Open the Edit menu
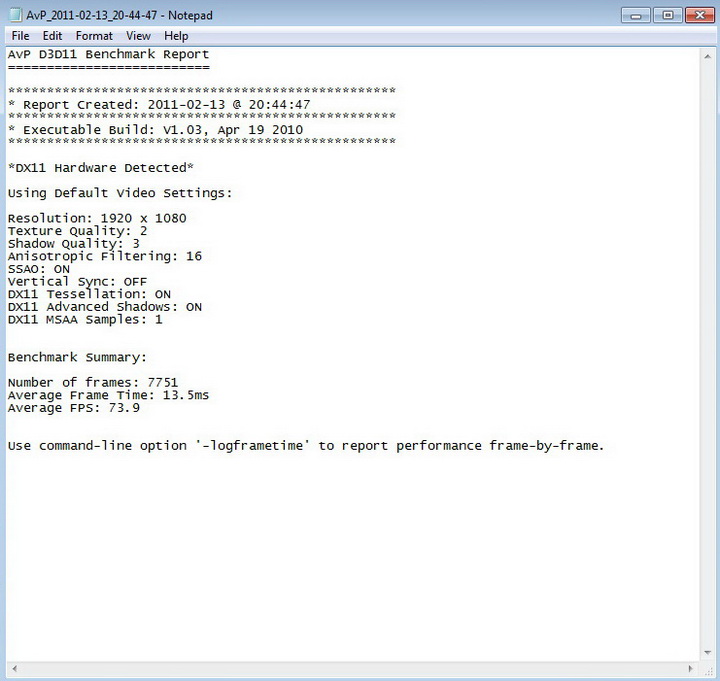Image resolution: width=720 pixels, height=681 pixels. (52, 36)
